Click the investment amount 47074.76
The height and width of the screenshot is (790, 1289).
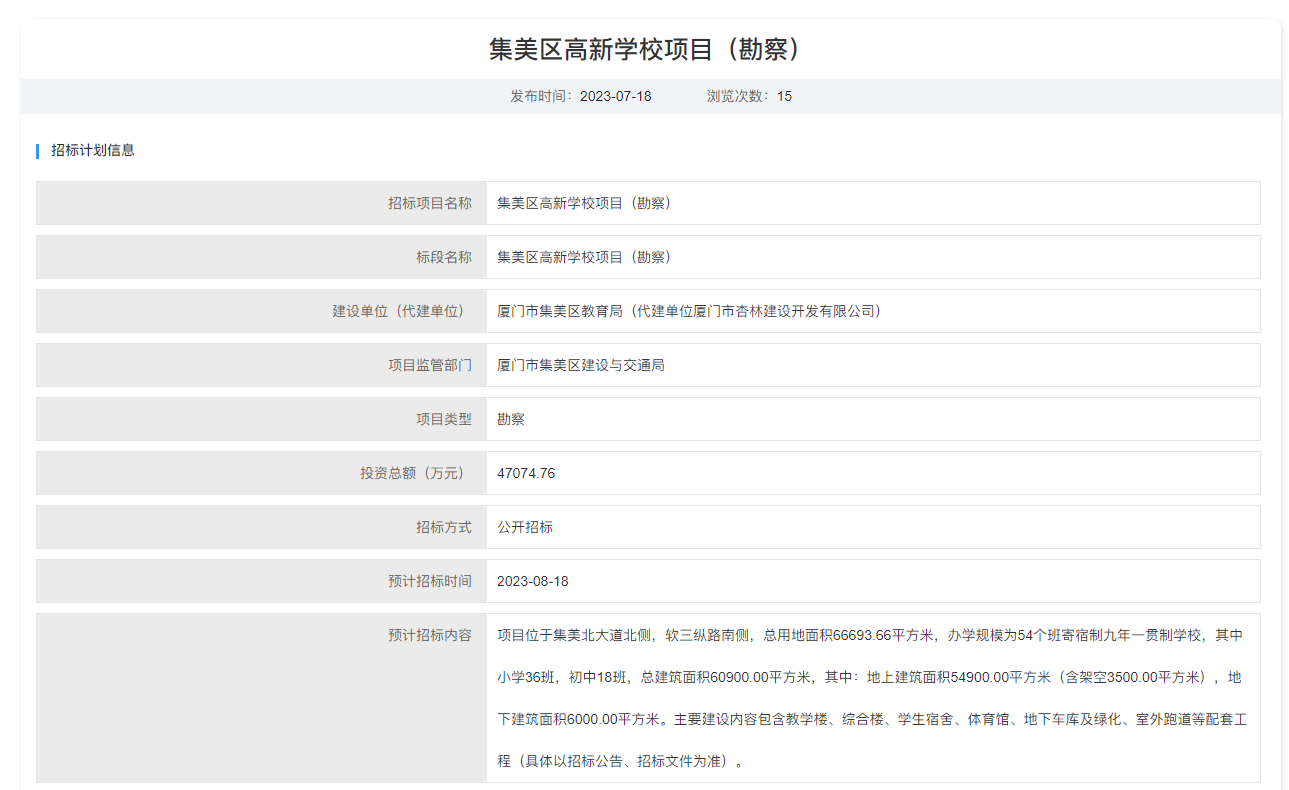tap(526, 473)
